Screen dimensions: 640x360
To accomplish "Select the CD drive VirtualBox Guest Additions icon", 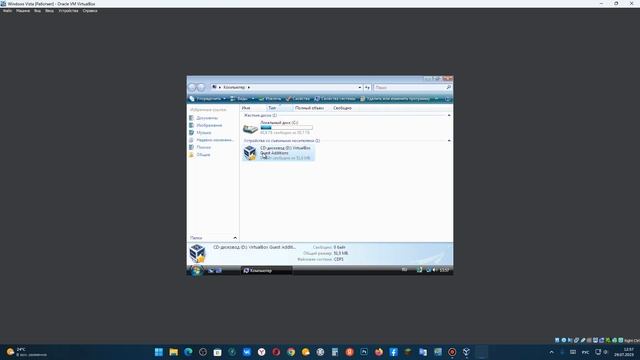I will pos(250,153).
